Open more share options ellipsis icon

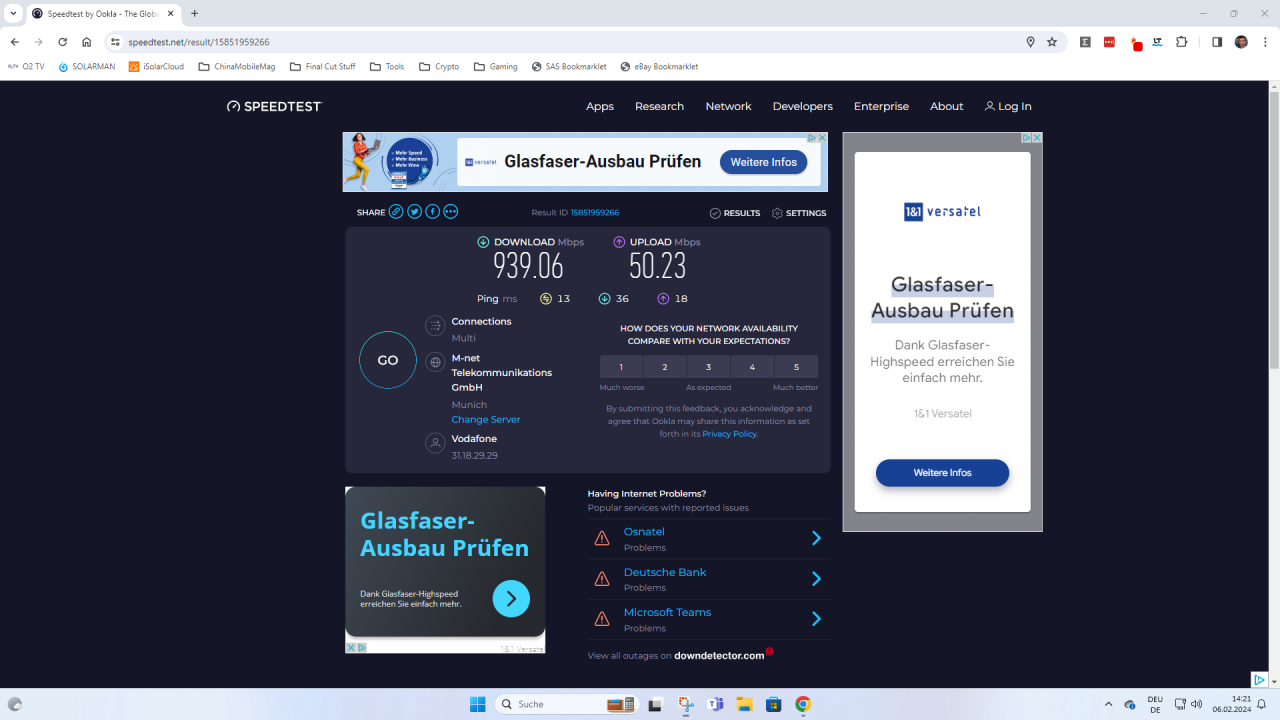[450, 212]
